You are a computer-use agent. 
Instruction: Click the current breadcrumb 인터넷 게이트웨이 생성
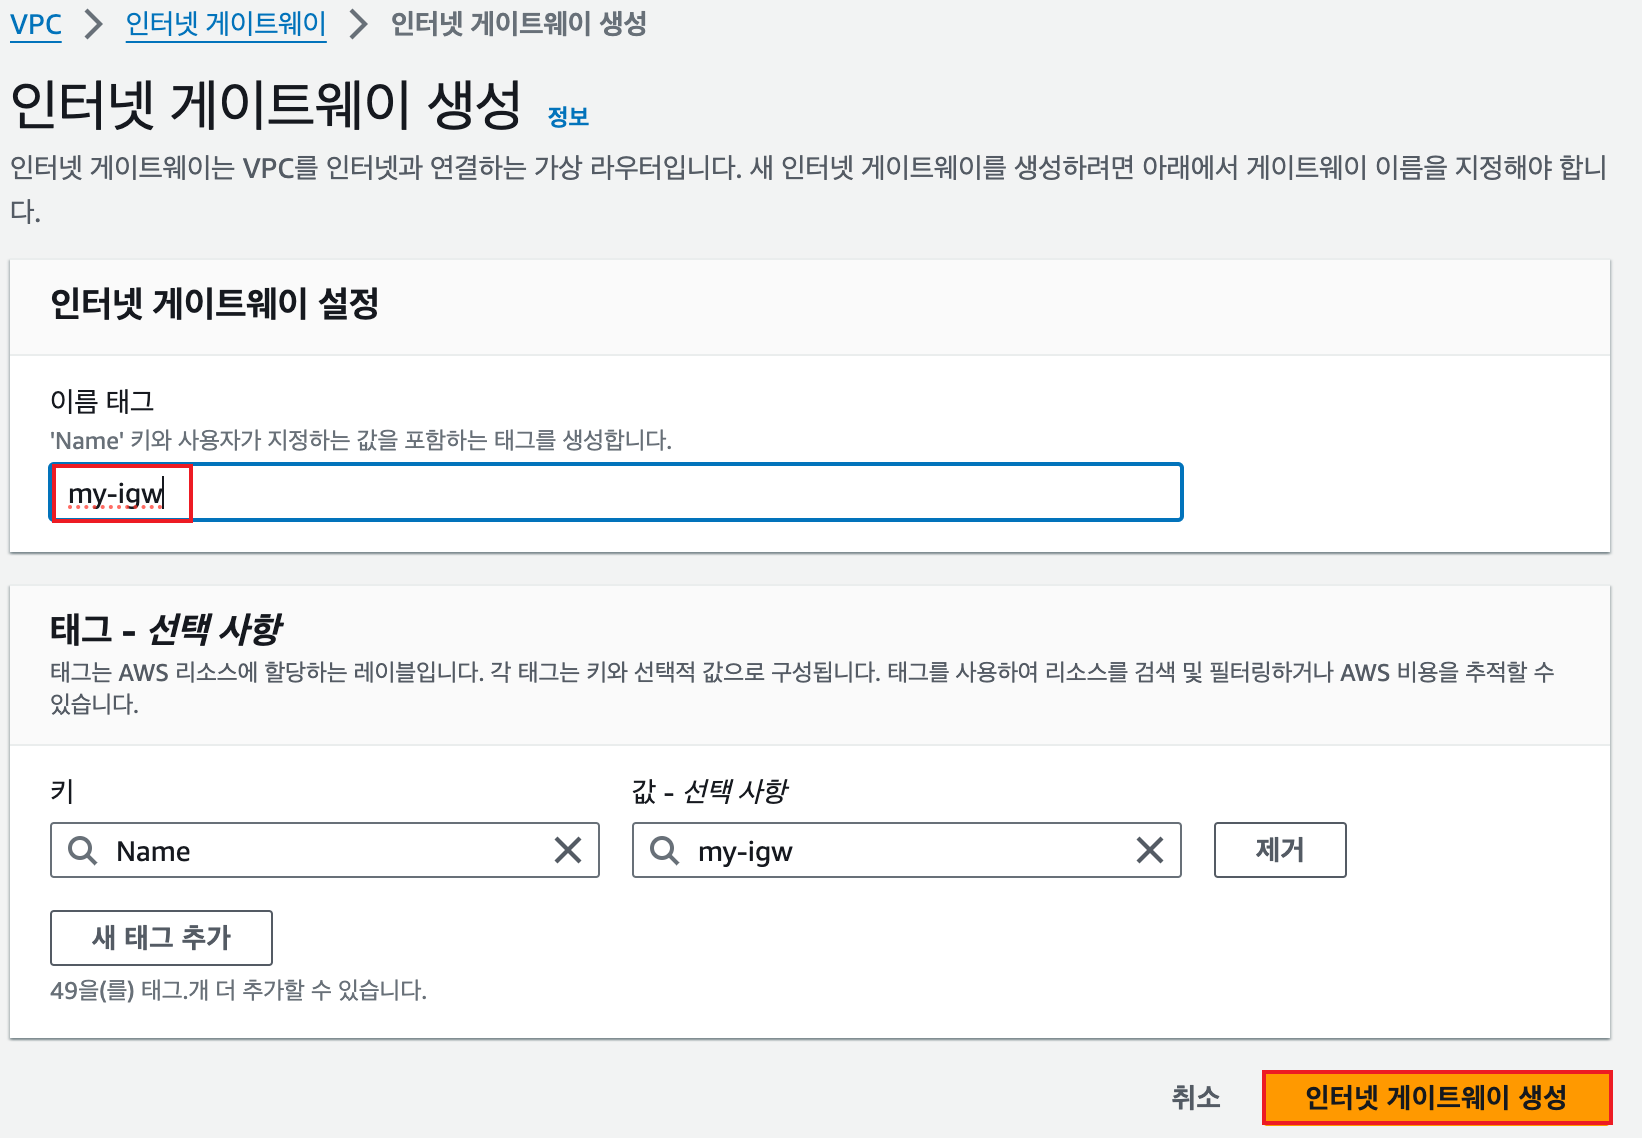coord(518,24)
